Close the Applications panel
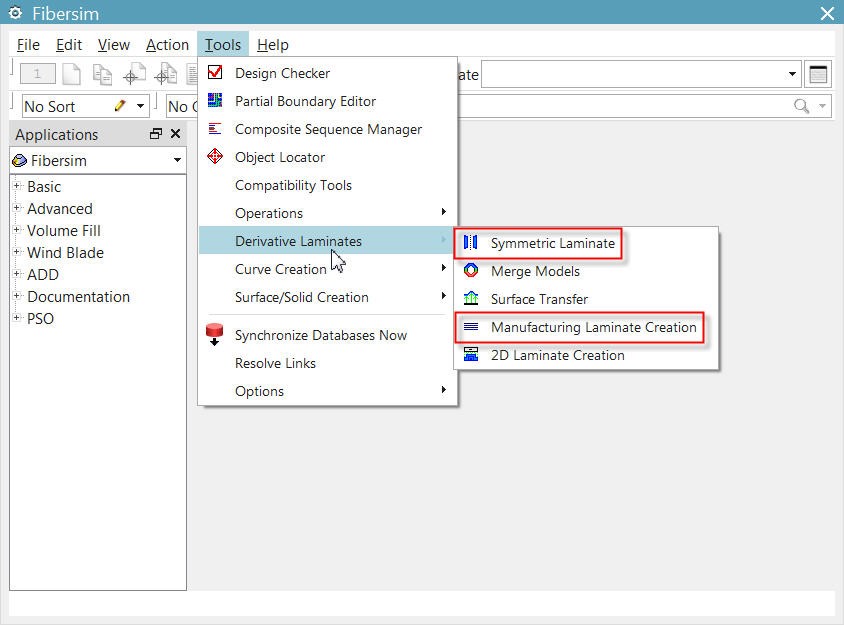The width and height of the screenshot is (844, 625). pyautogui.click(x=176, y=134)
